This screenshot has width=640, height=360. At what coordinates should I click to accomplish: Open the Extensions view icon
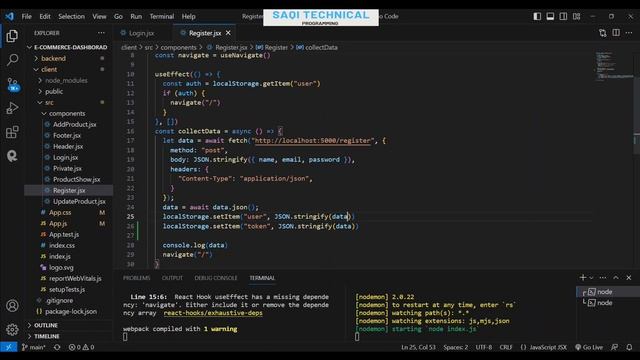click(x=12, y=132)
